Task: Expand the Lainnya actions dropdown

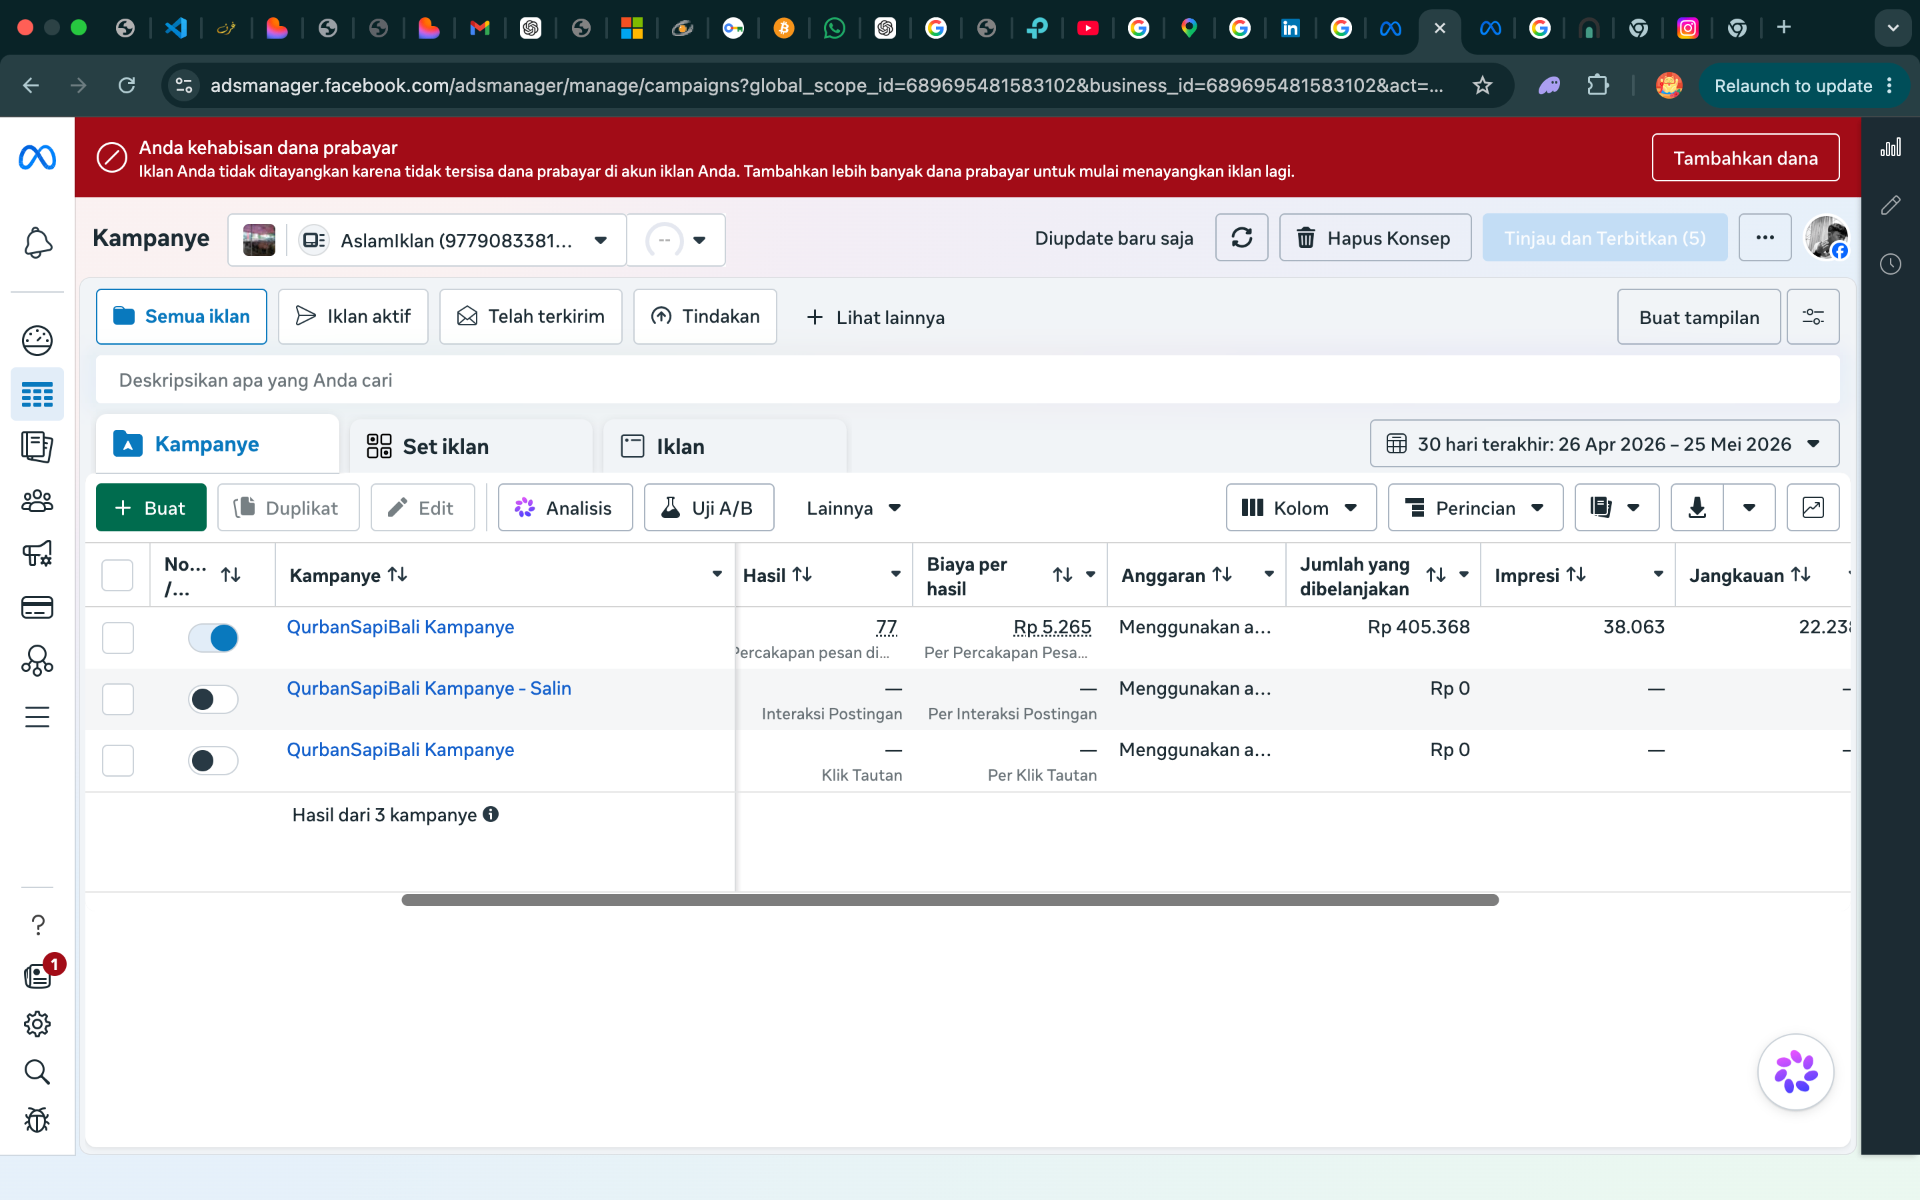Action: tap(854, 508)
